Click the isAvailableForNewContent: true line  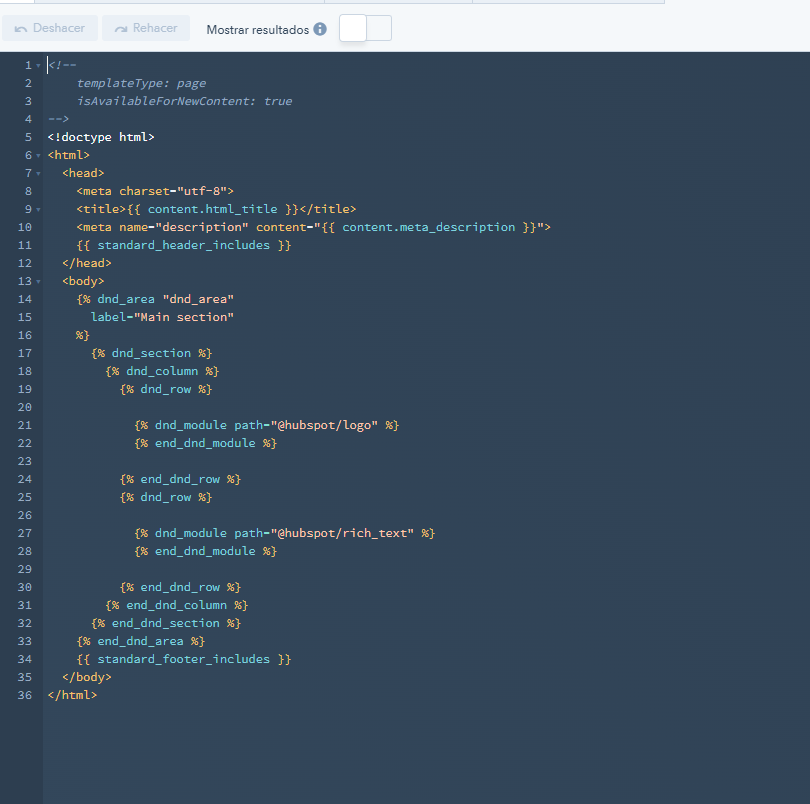184,101
